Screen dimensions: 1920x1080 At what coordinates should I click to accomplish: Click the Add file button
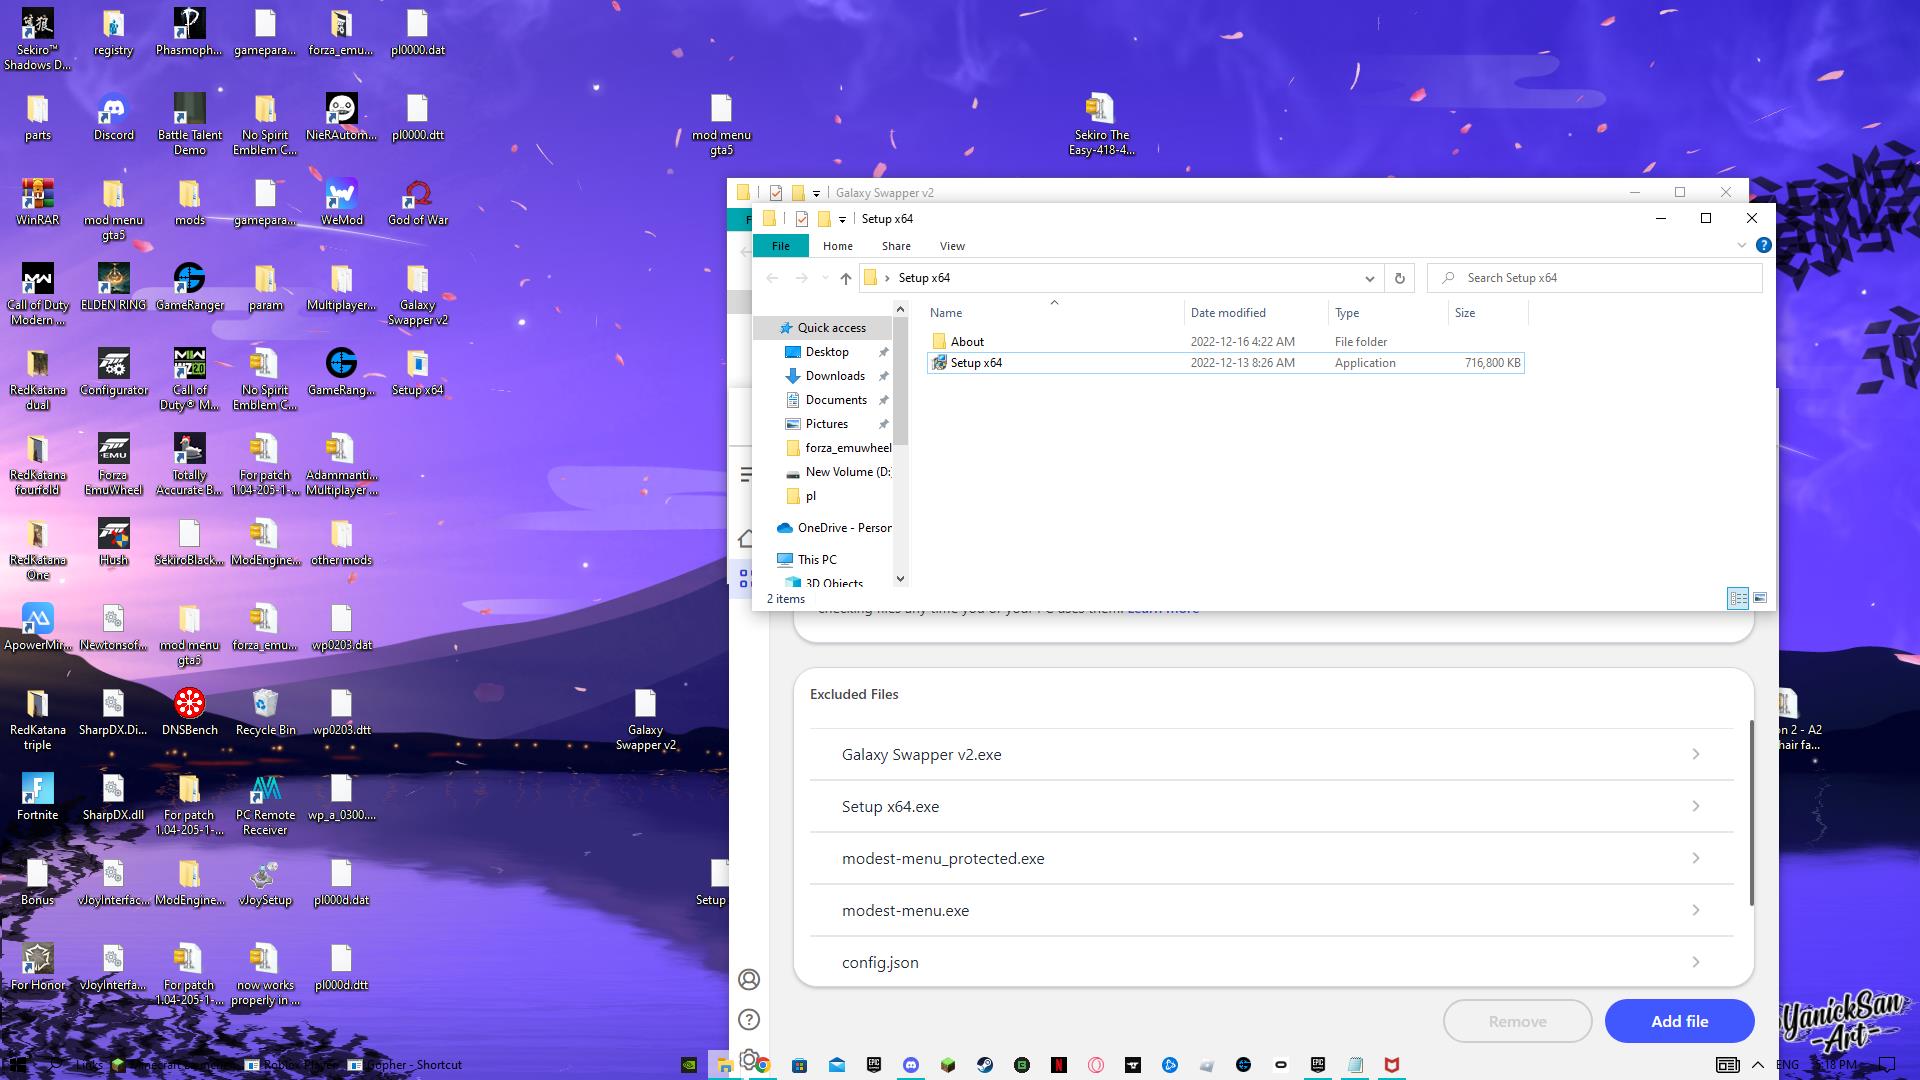[1679, 1021]
